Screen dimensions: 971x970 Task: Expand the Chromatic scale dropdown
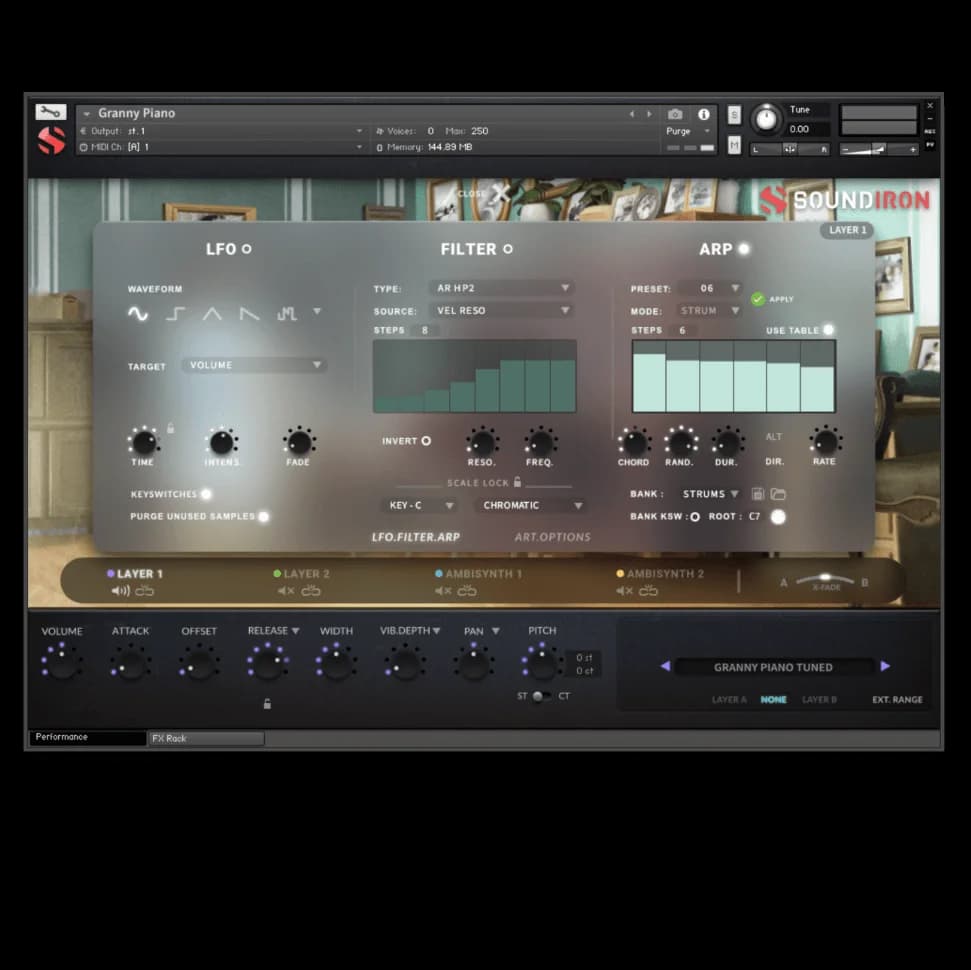coord(529,506)
